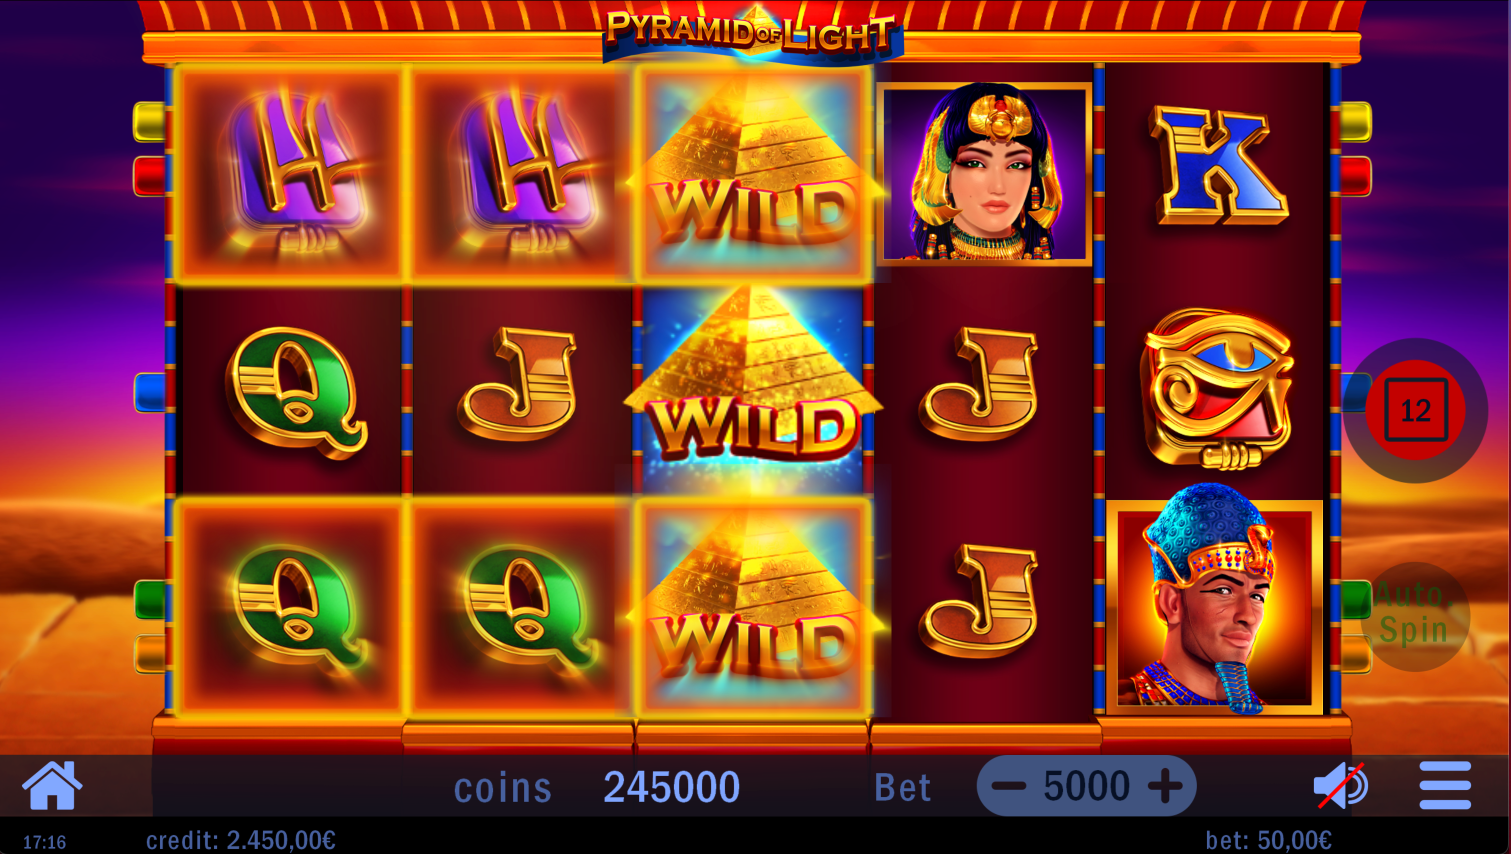The width and height of the screenshot is (1511, 854).
Task: Click the middle pyramid Wild symbol
Action: pyautogui.click(x=752, y=388)
